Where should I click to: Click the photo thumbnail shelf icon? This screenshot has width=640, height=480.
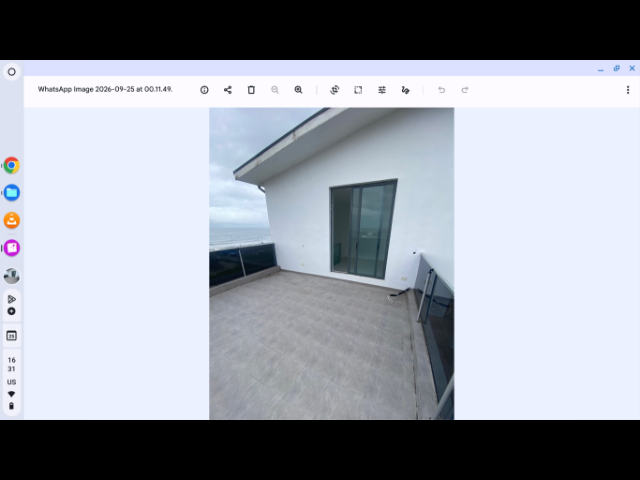point(11,276)
